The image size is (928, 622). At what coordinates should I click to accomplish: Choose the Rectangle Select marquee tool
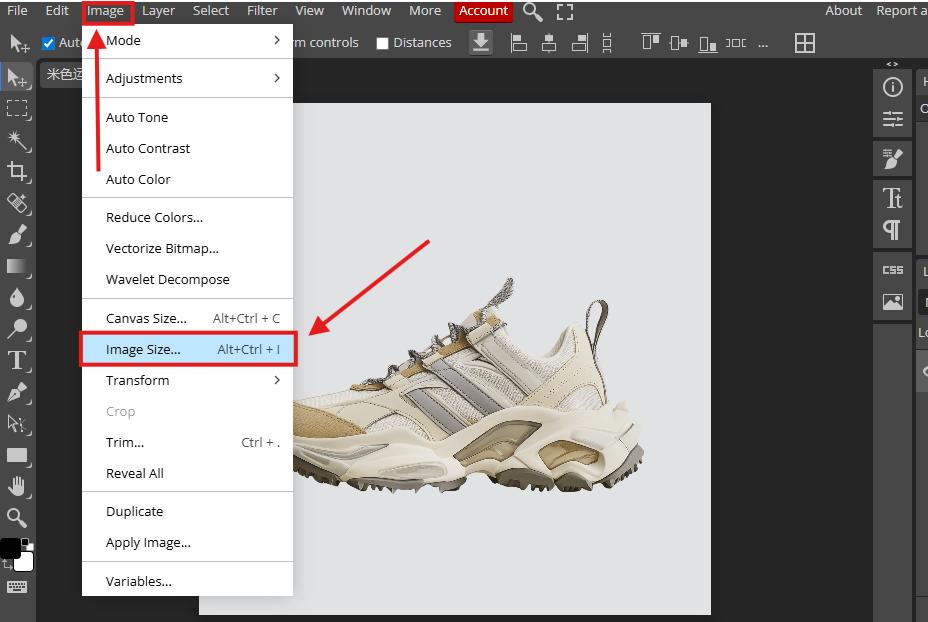click(x=17, y=108)
